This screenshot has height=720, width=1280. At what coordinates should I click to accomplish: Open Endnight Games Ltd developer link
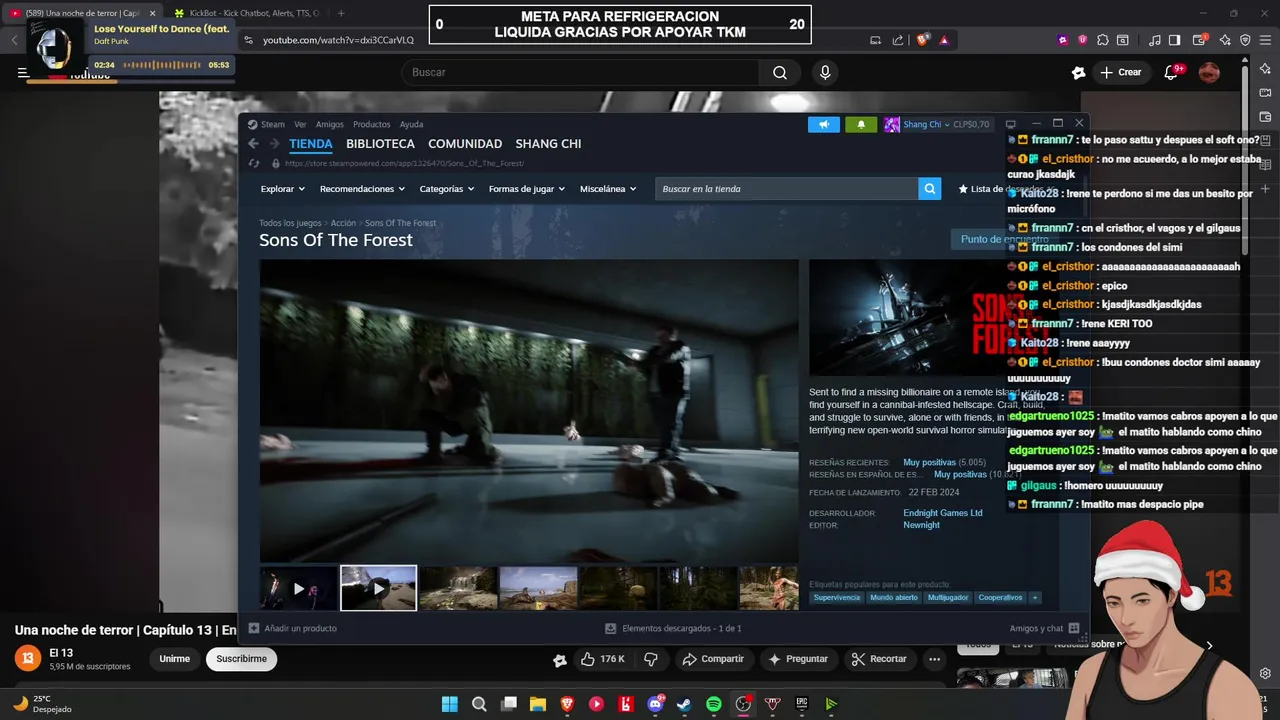pyautogui.click(x=942, y=513)
